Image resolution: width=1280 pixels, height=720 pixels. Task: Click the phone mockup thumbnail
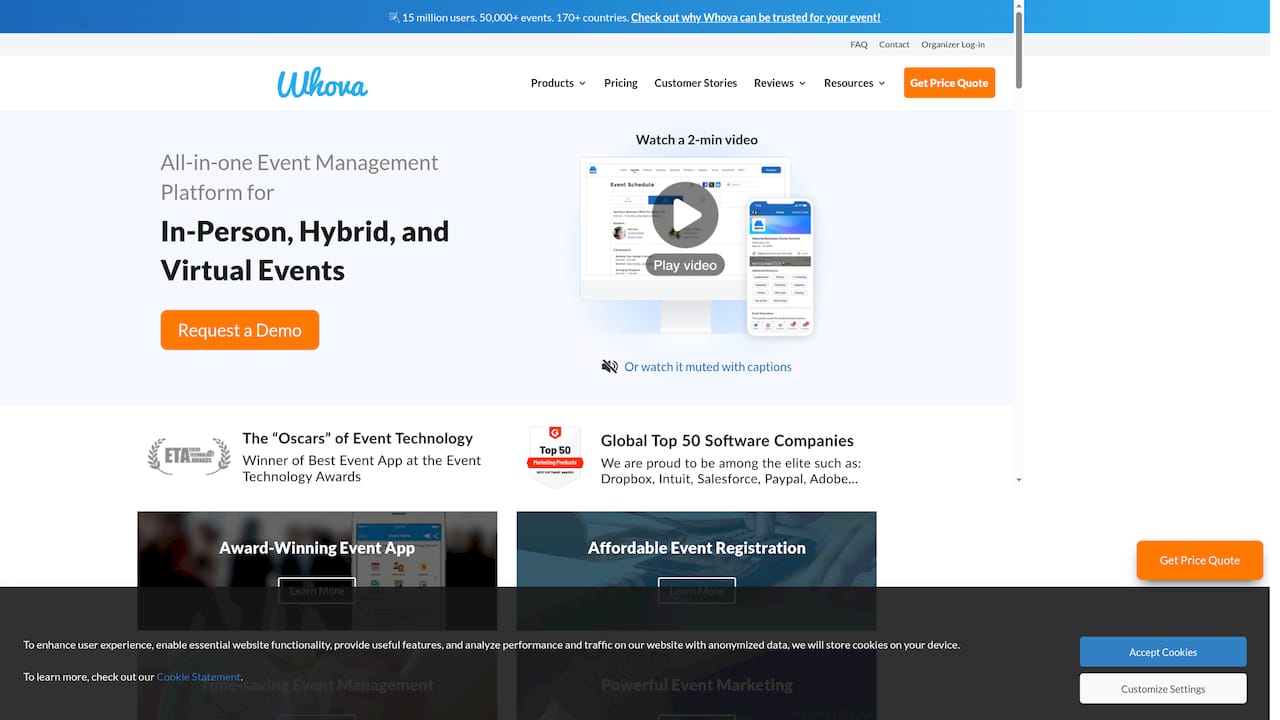779,265
